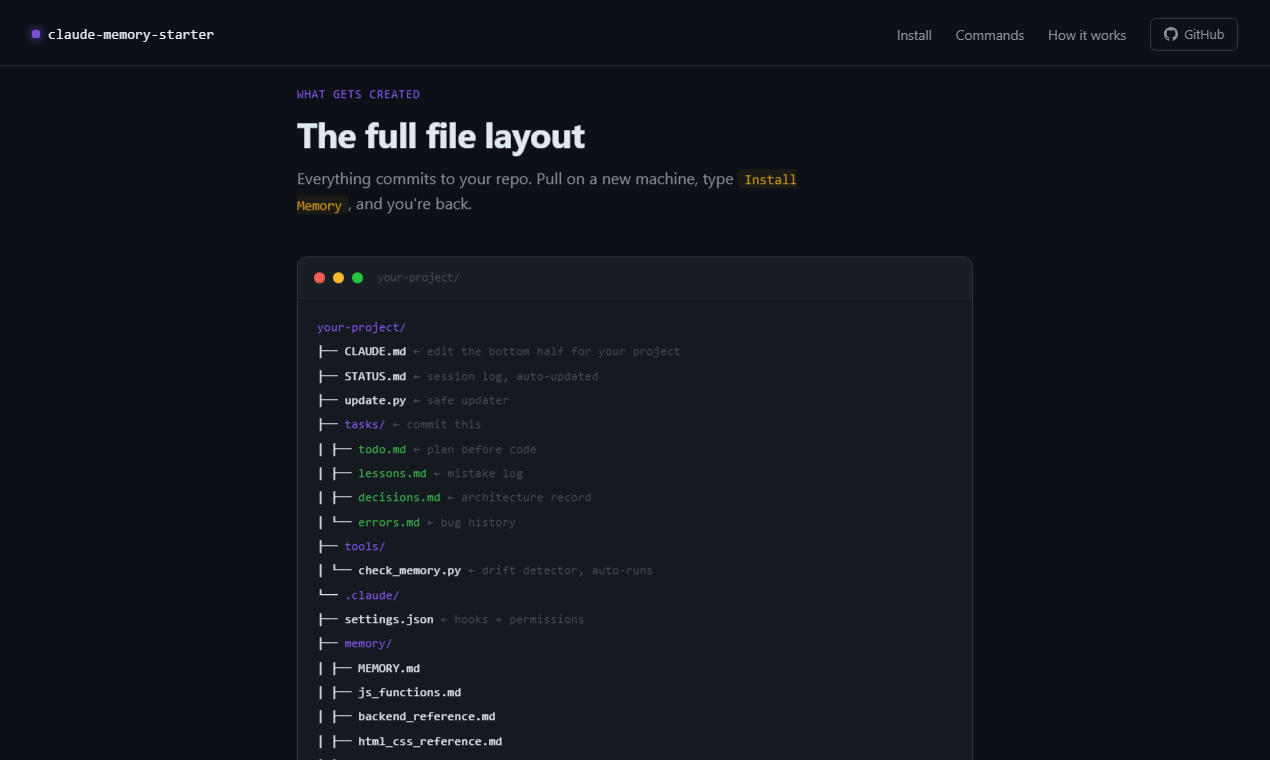Click the 'safe updater' comment
This screenshot has height=760, width=1270.
click(468, 400)
